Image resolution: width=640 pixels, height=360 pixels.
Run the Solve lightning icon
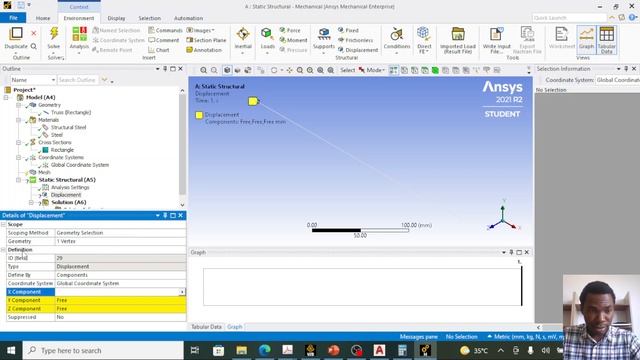coord(54,33)
